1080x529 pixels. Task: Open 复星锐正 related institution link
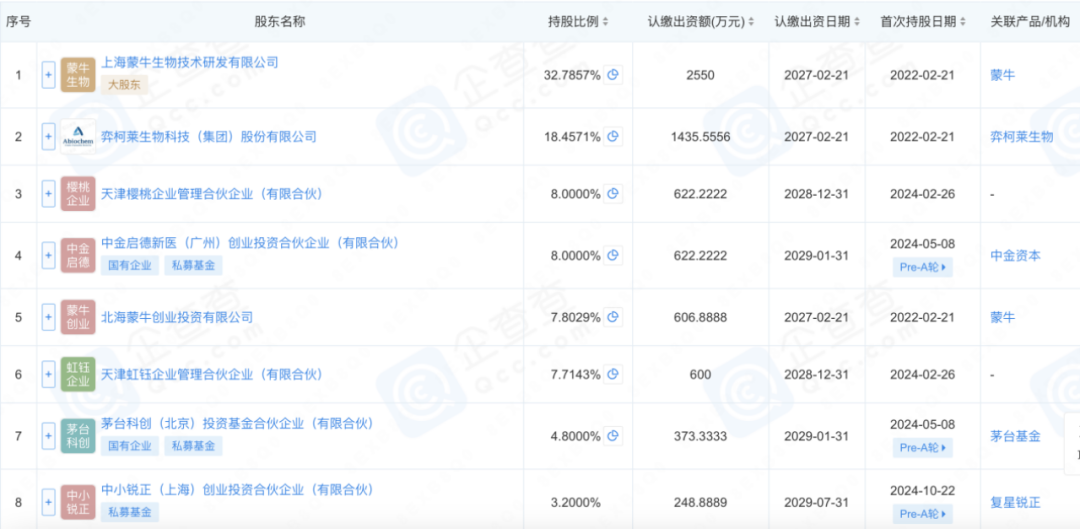(1015, 503)
